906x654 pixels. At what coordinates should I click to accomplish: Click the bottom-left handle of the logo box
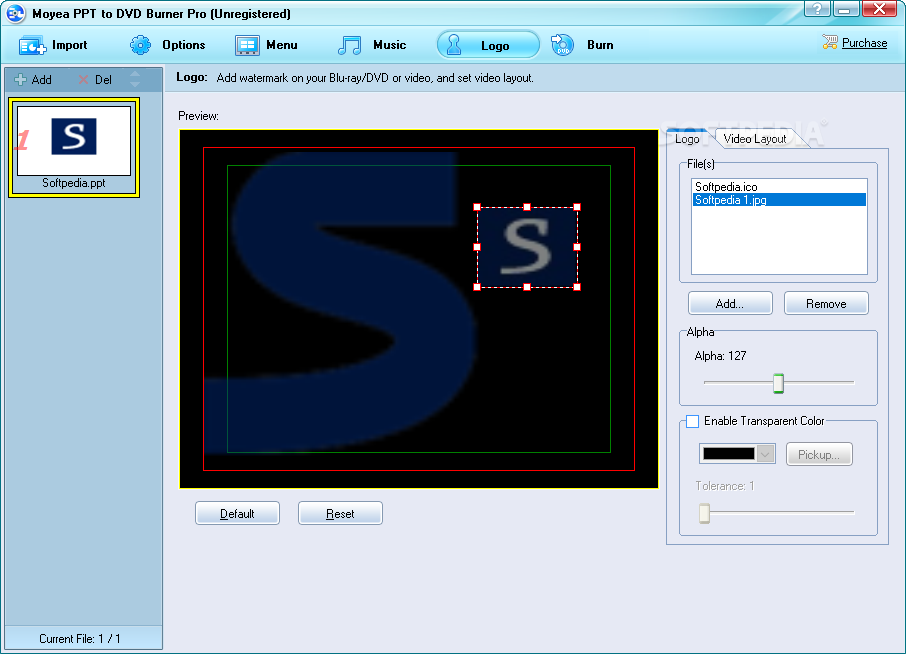point(477,287)
